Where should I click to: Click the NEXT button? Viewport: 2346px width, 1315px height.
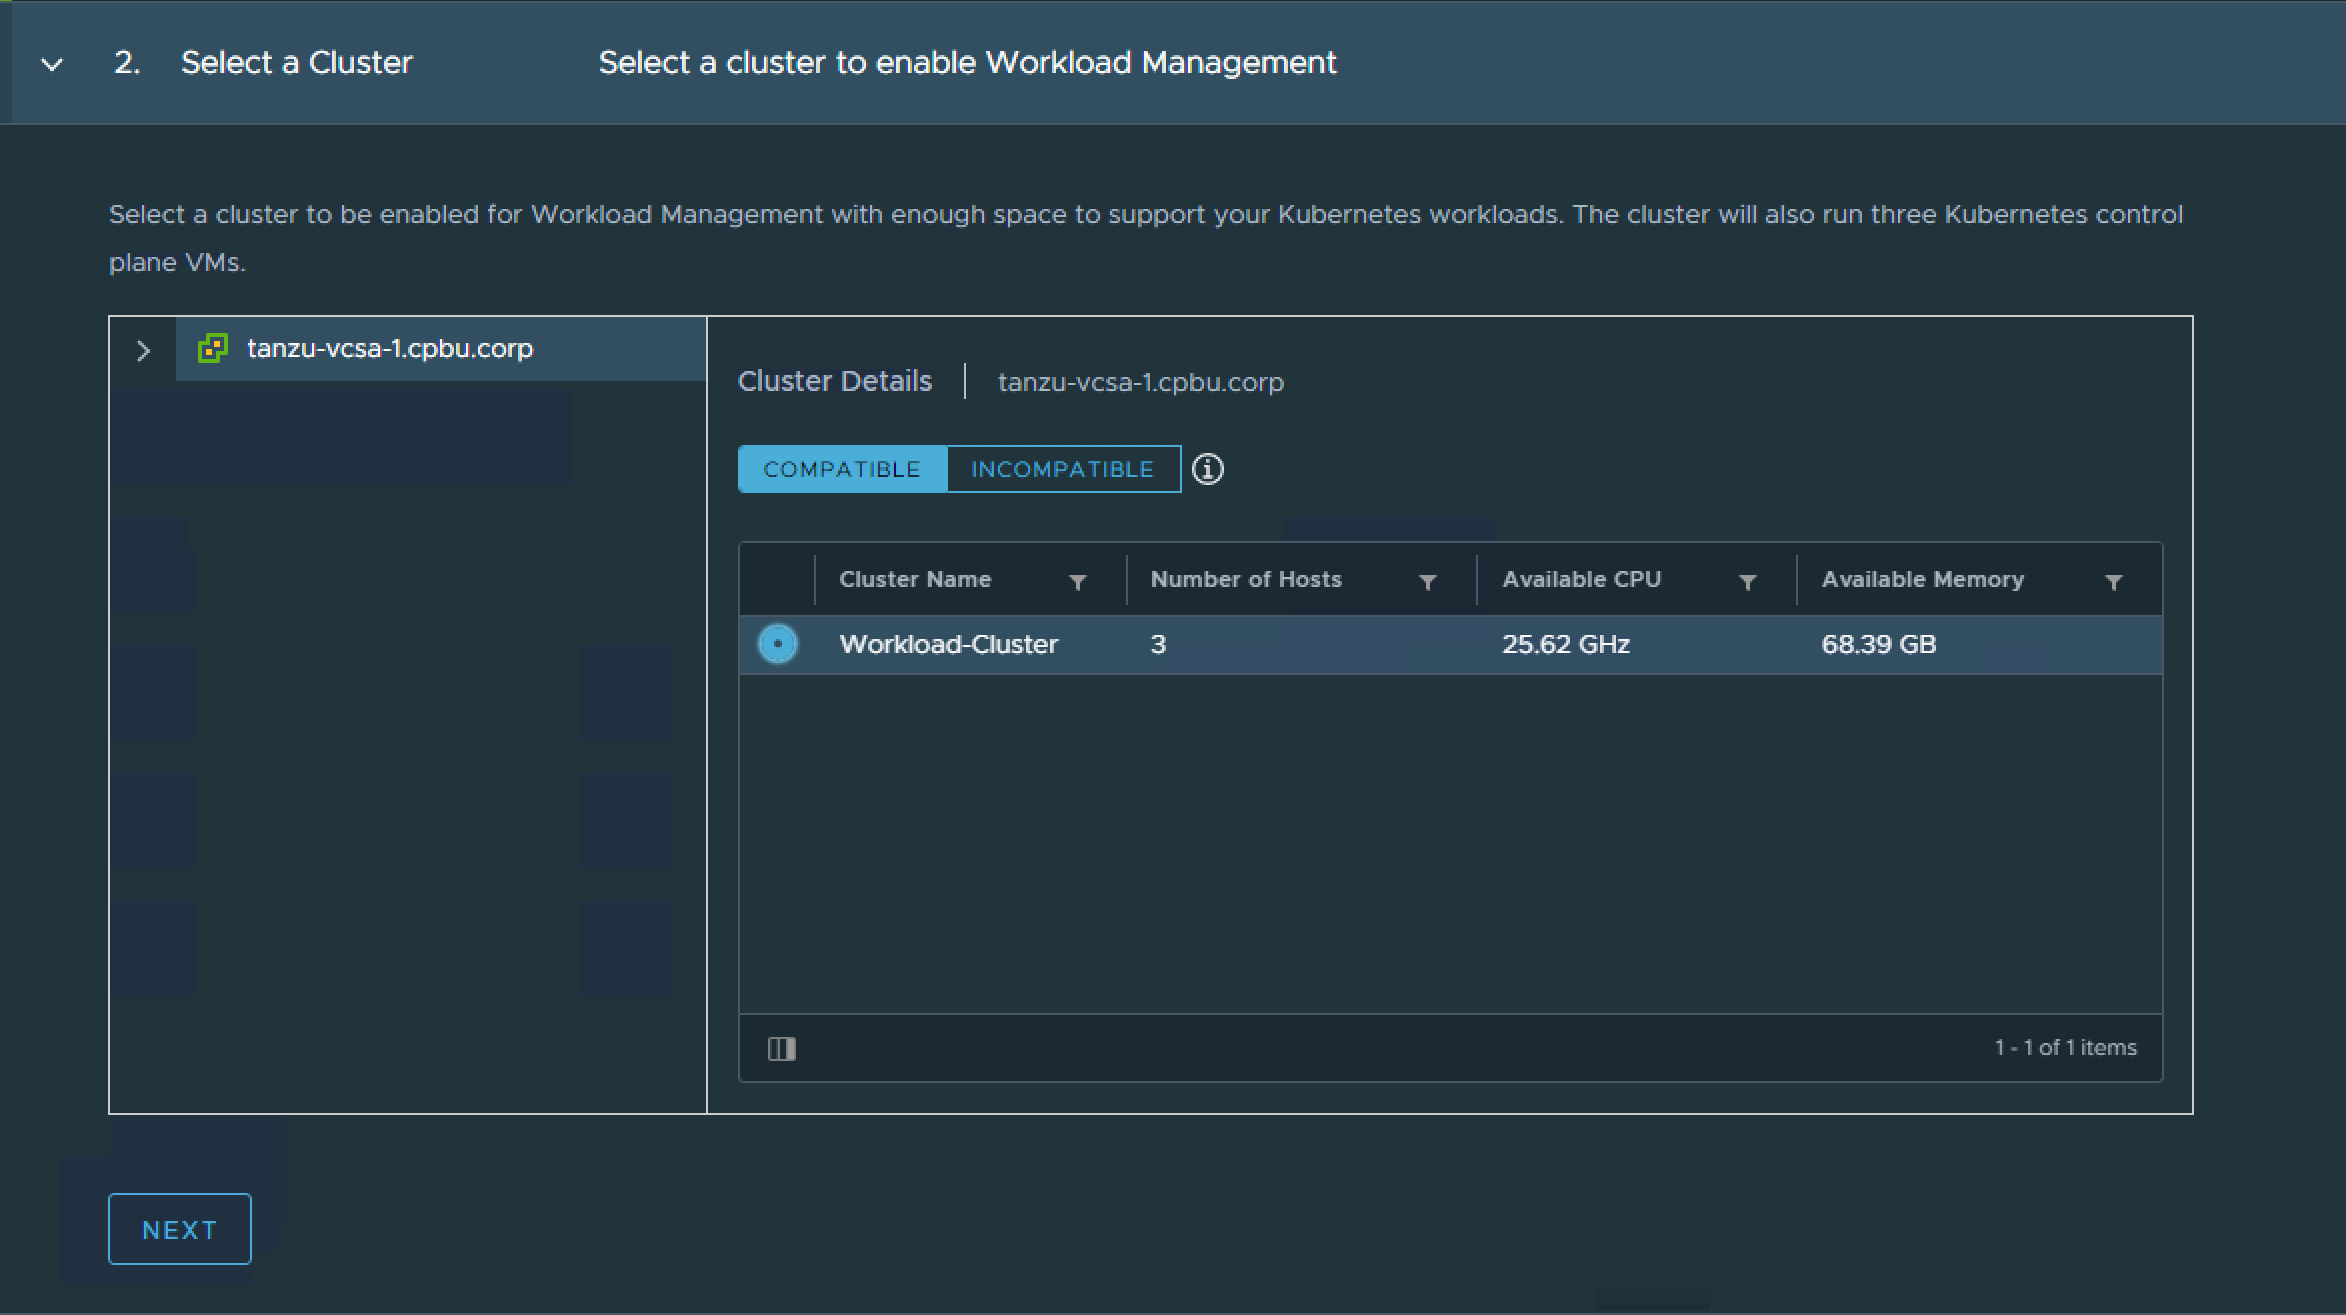click(x=180, y=1229)
